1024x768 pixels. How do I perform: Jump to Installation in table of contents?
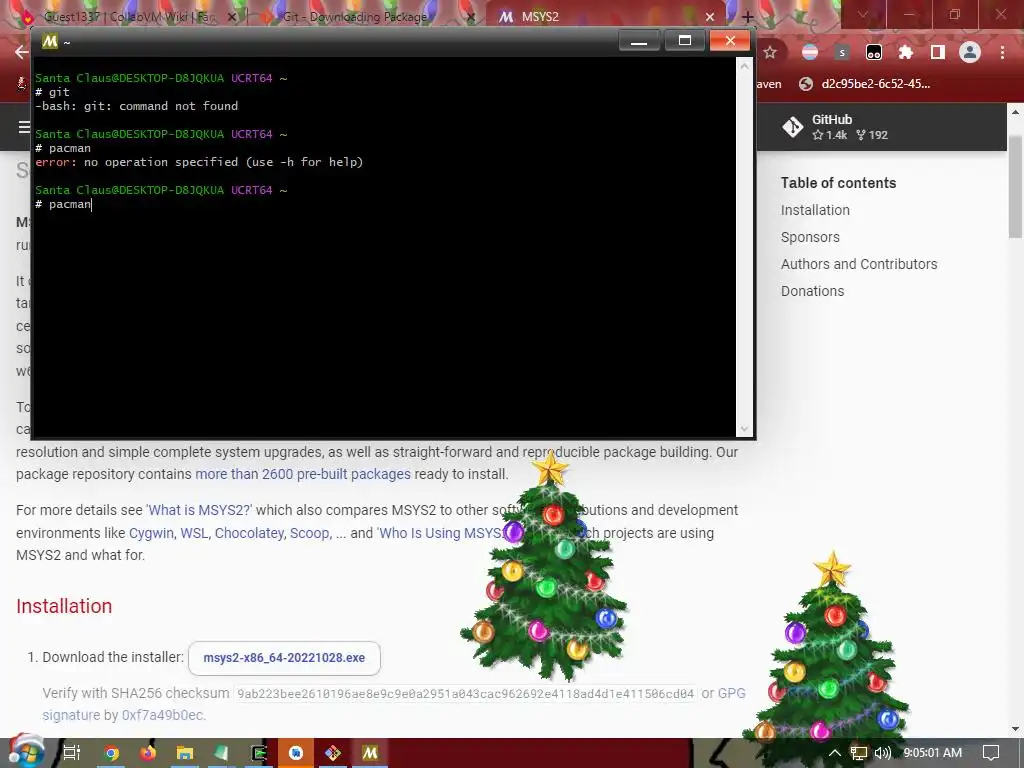[x=815, y=210]
